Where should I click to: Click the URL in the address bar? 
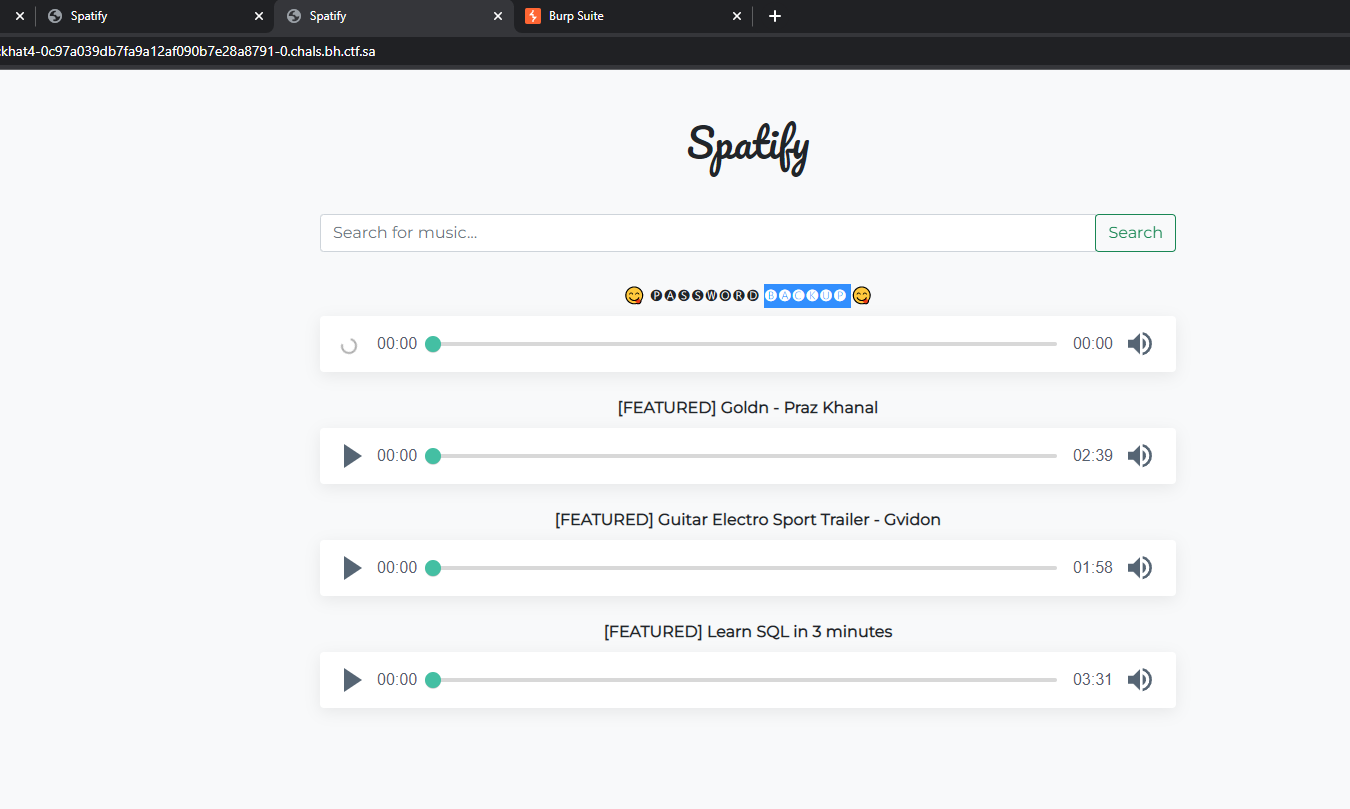(x=188, y=51)
